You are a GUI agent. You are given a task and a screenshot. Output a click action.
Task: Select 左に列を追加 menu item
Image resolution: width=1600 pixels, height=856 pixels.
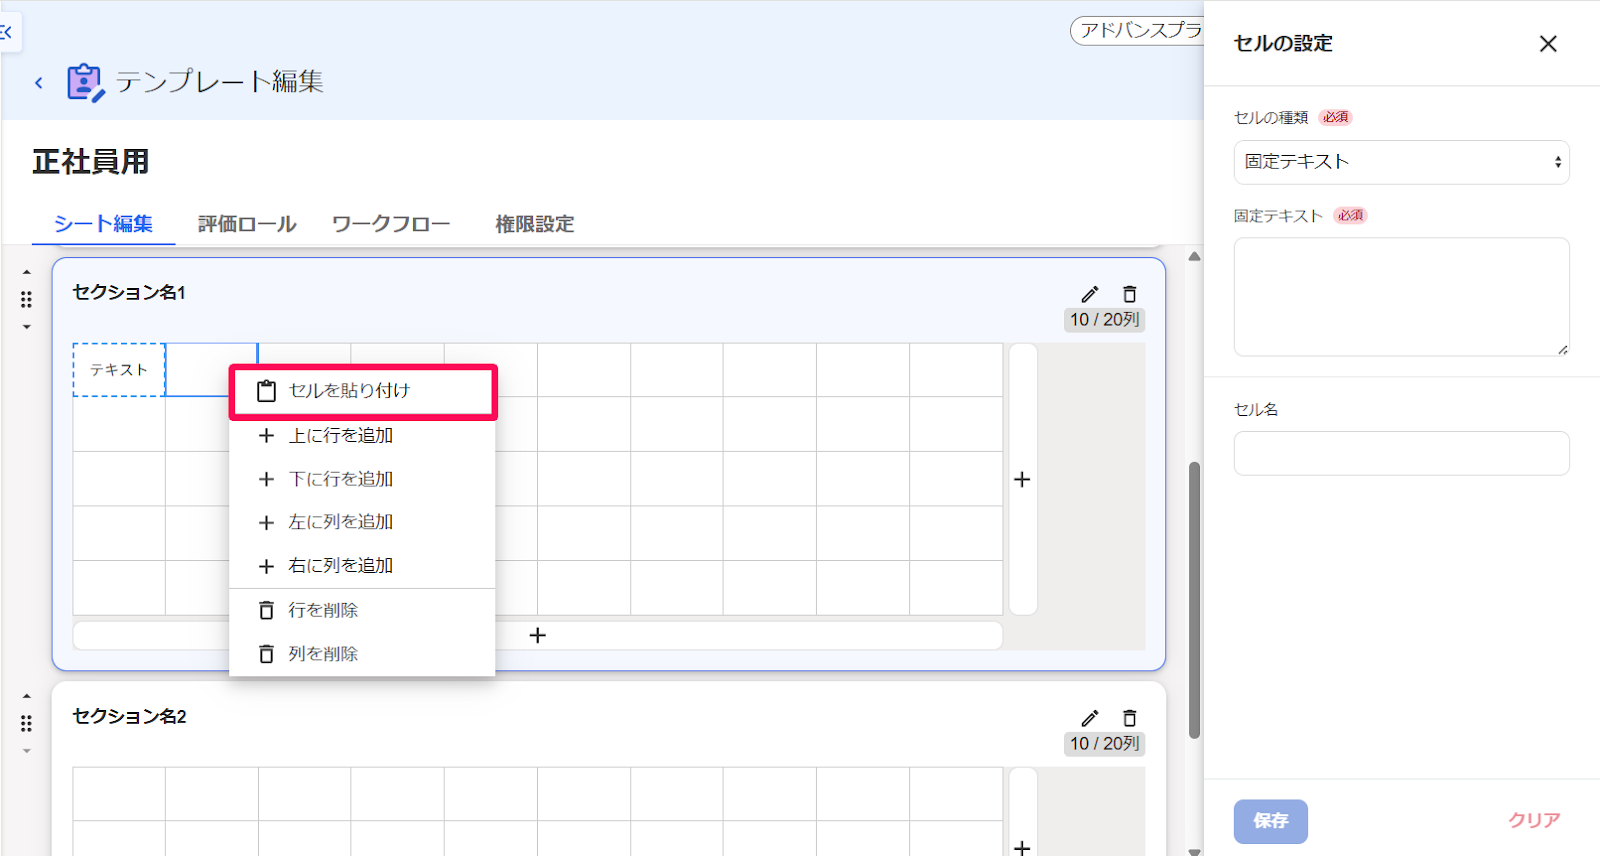click(x=362, y=522)
